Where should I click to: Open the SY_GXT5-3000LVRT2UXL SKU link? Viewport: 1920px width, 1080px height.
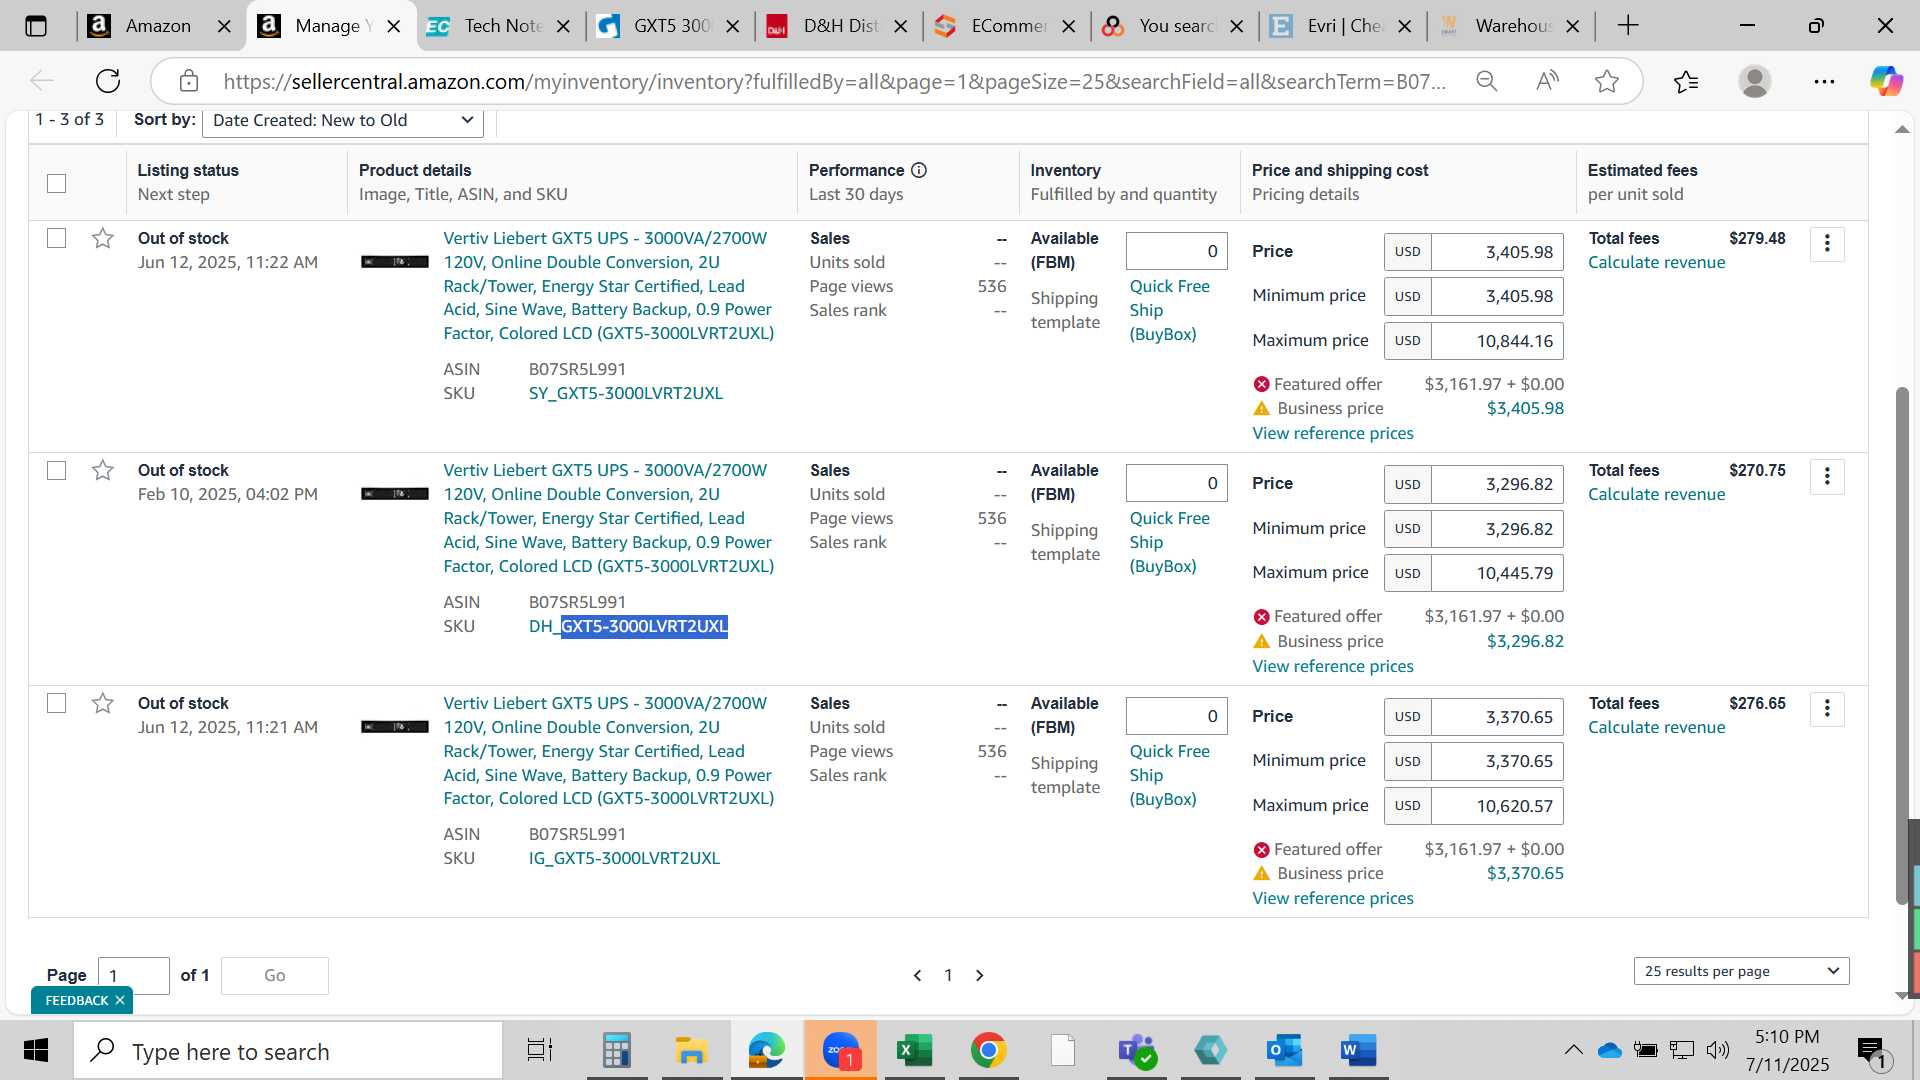[625, 393]
